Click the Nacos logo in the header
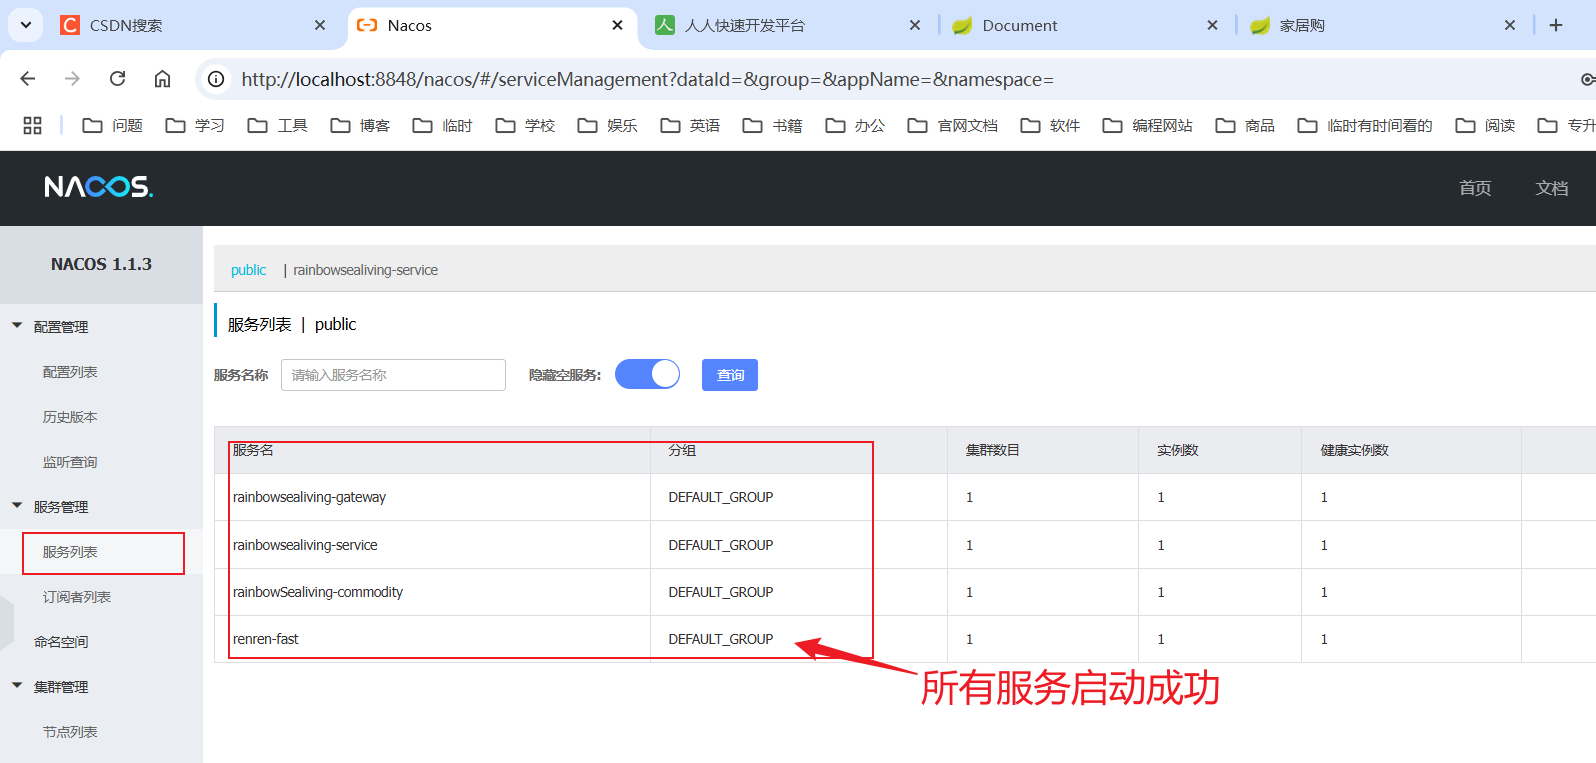This screenshot has height=763, width=1596. coord(98,187)
